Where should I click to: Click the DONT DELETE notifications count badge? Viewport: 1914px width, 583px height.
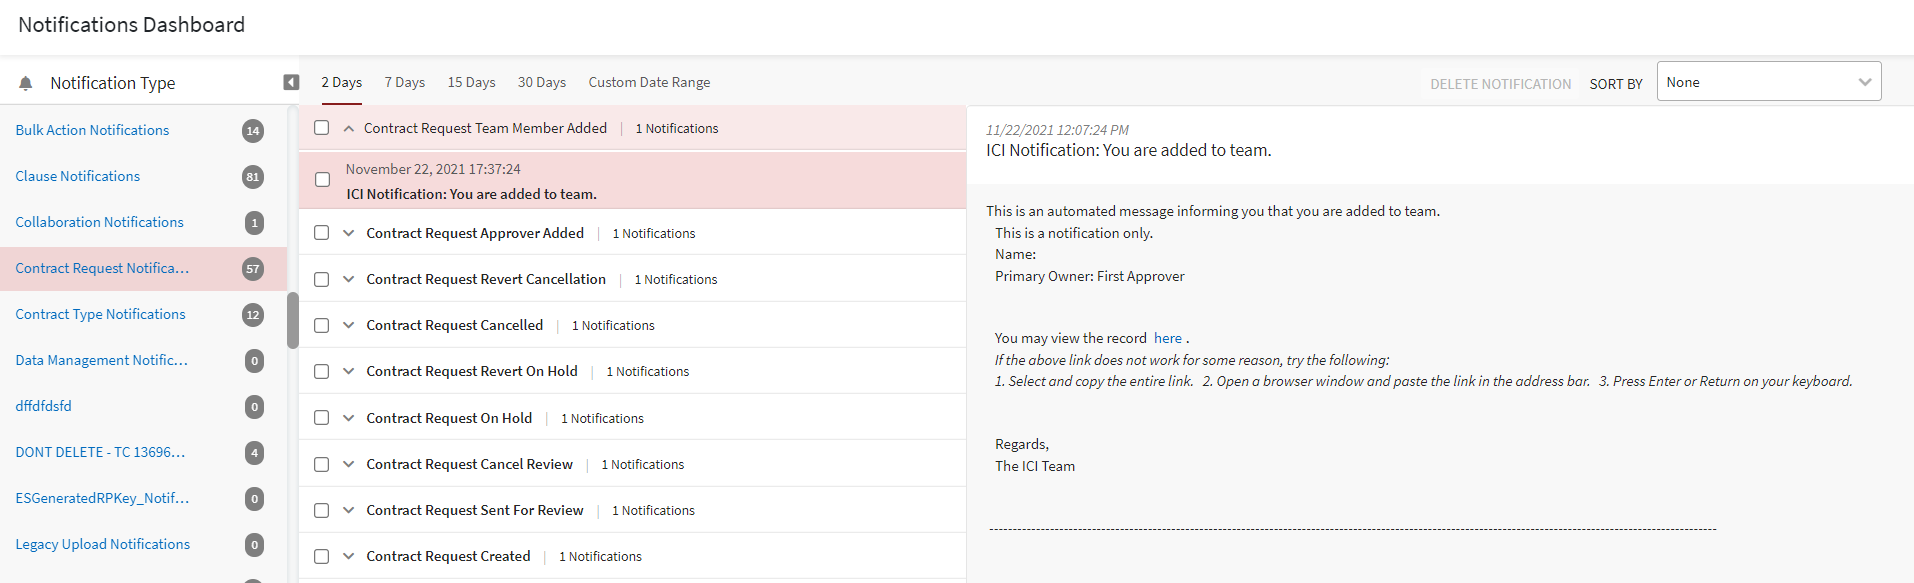tap(254, 453)
